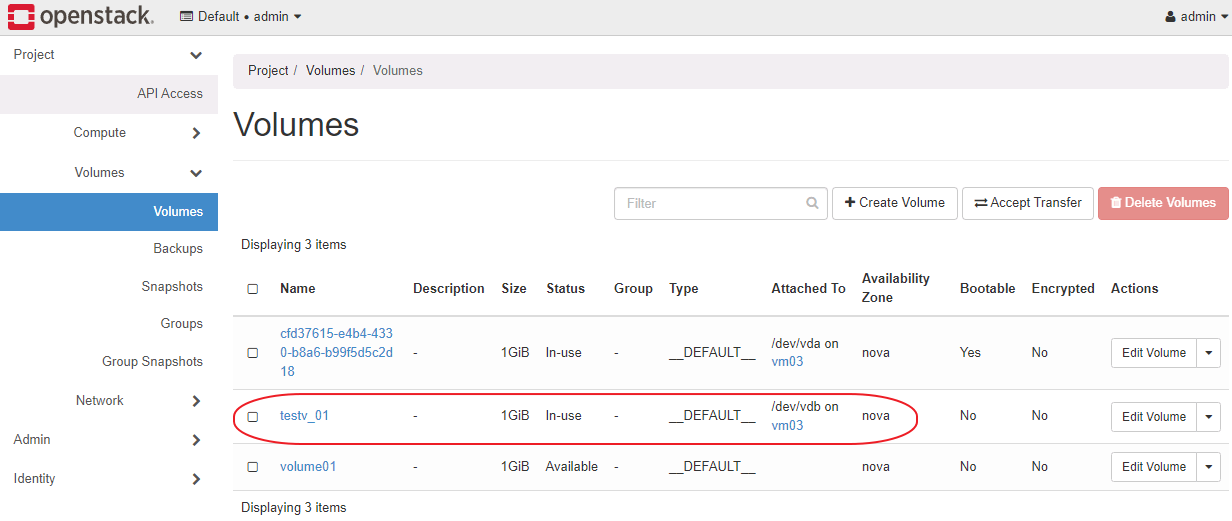Open the admin user menu
This screenshot has width=1232, height=521.
[x=1196, y=16]
